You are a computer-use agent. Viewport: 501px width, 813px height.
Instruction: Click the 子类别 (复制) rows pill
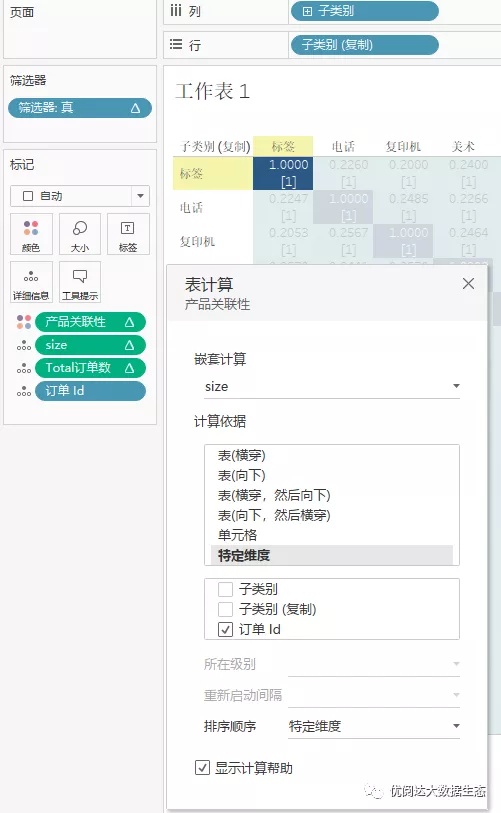365,45
